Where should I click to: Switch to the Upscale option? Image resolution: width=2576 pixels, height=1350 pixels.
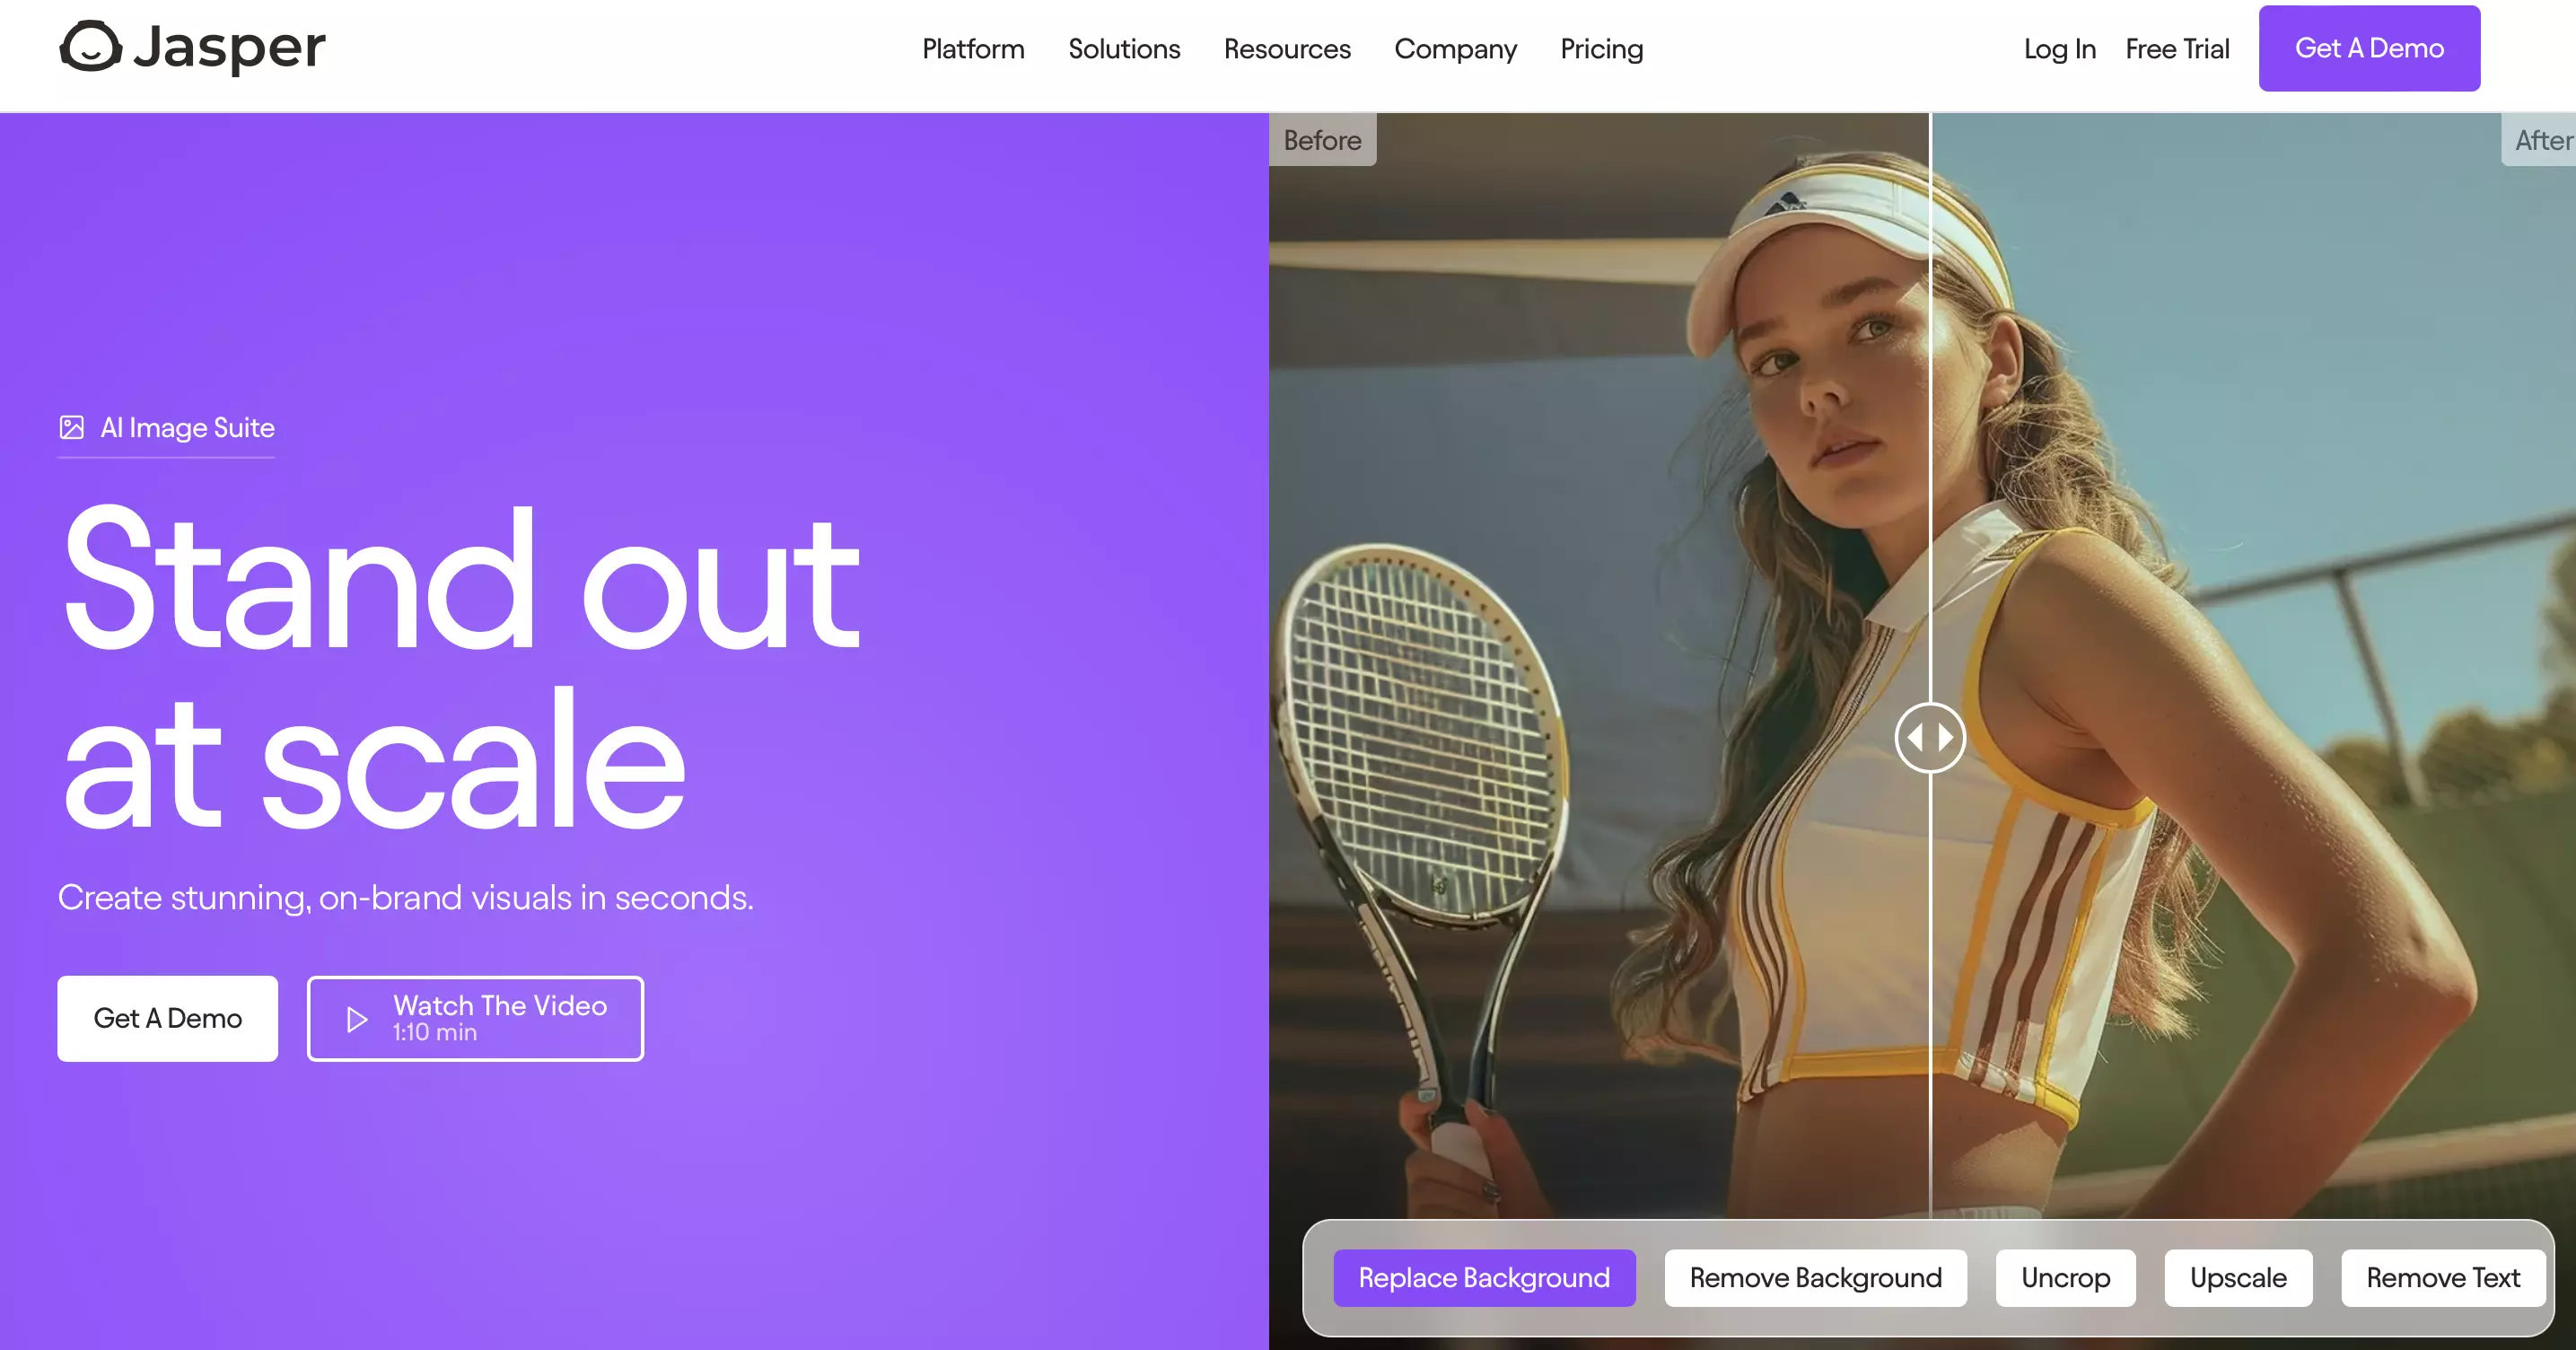[2238, 1277]
